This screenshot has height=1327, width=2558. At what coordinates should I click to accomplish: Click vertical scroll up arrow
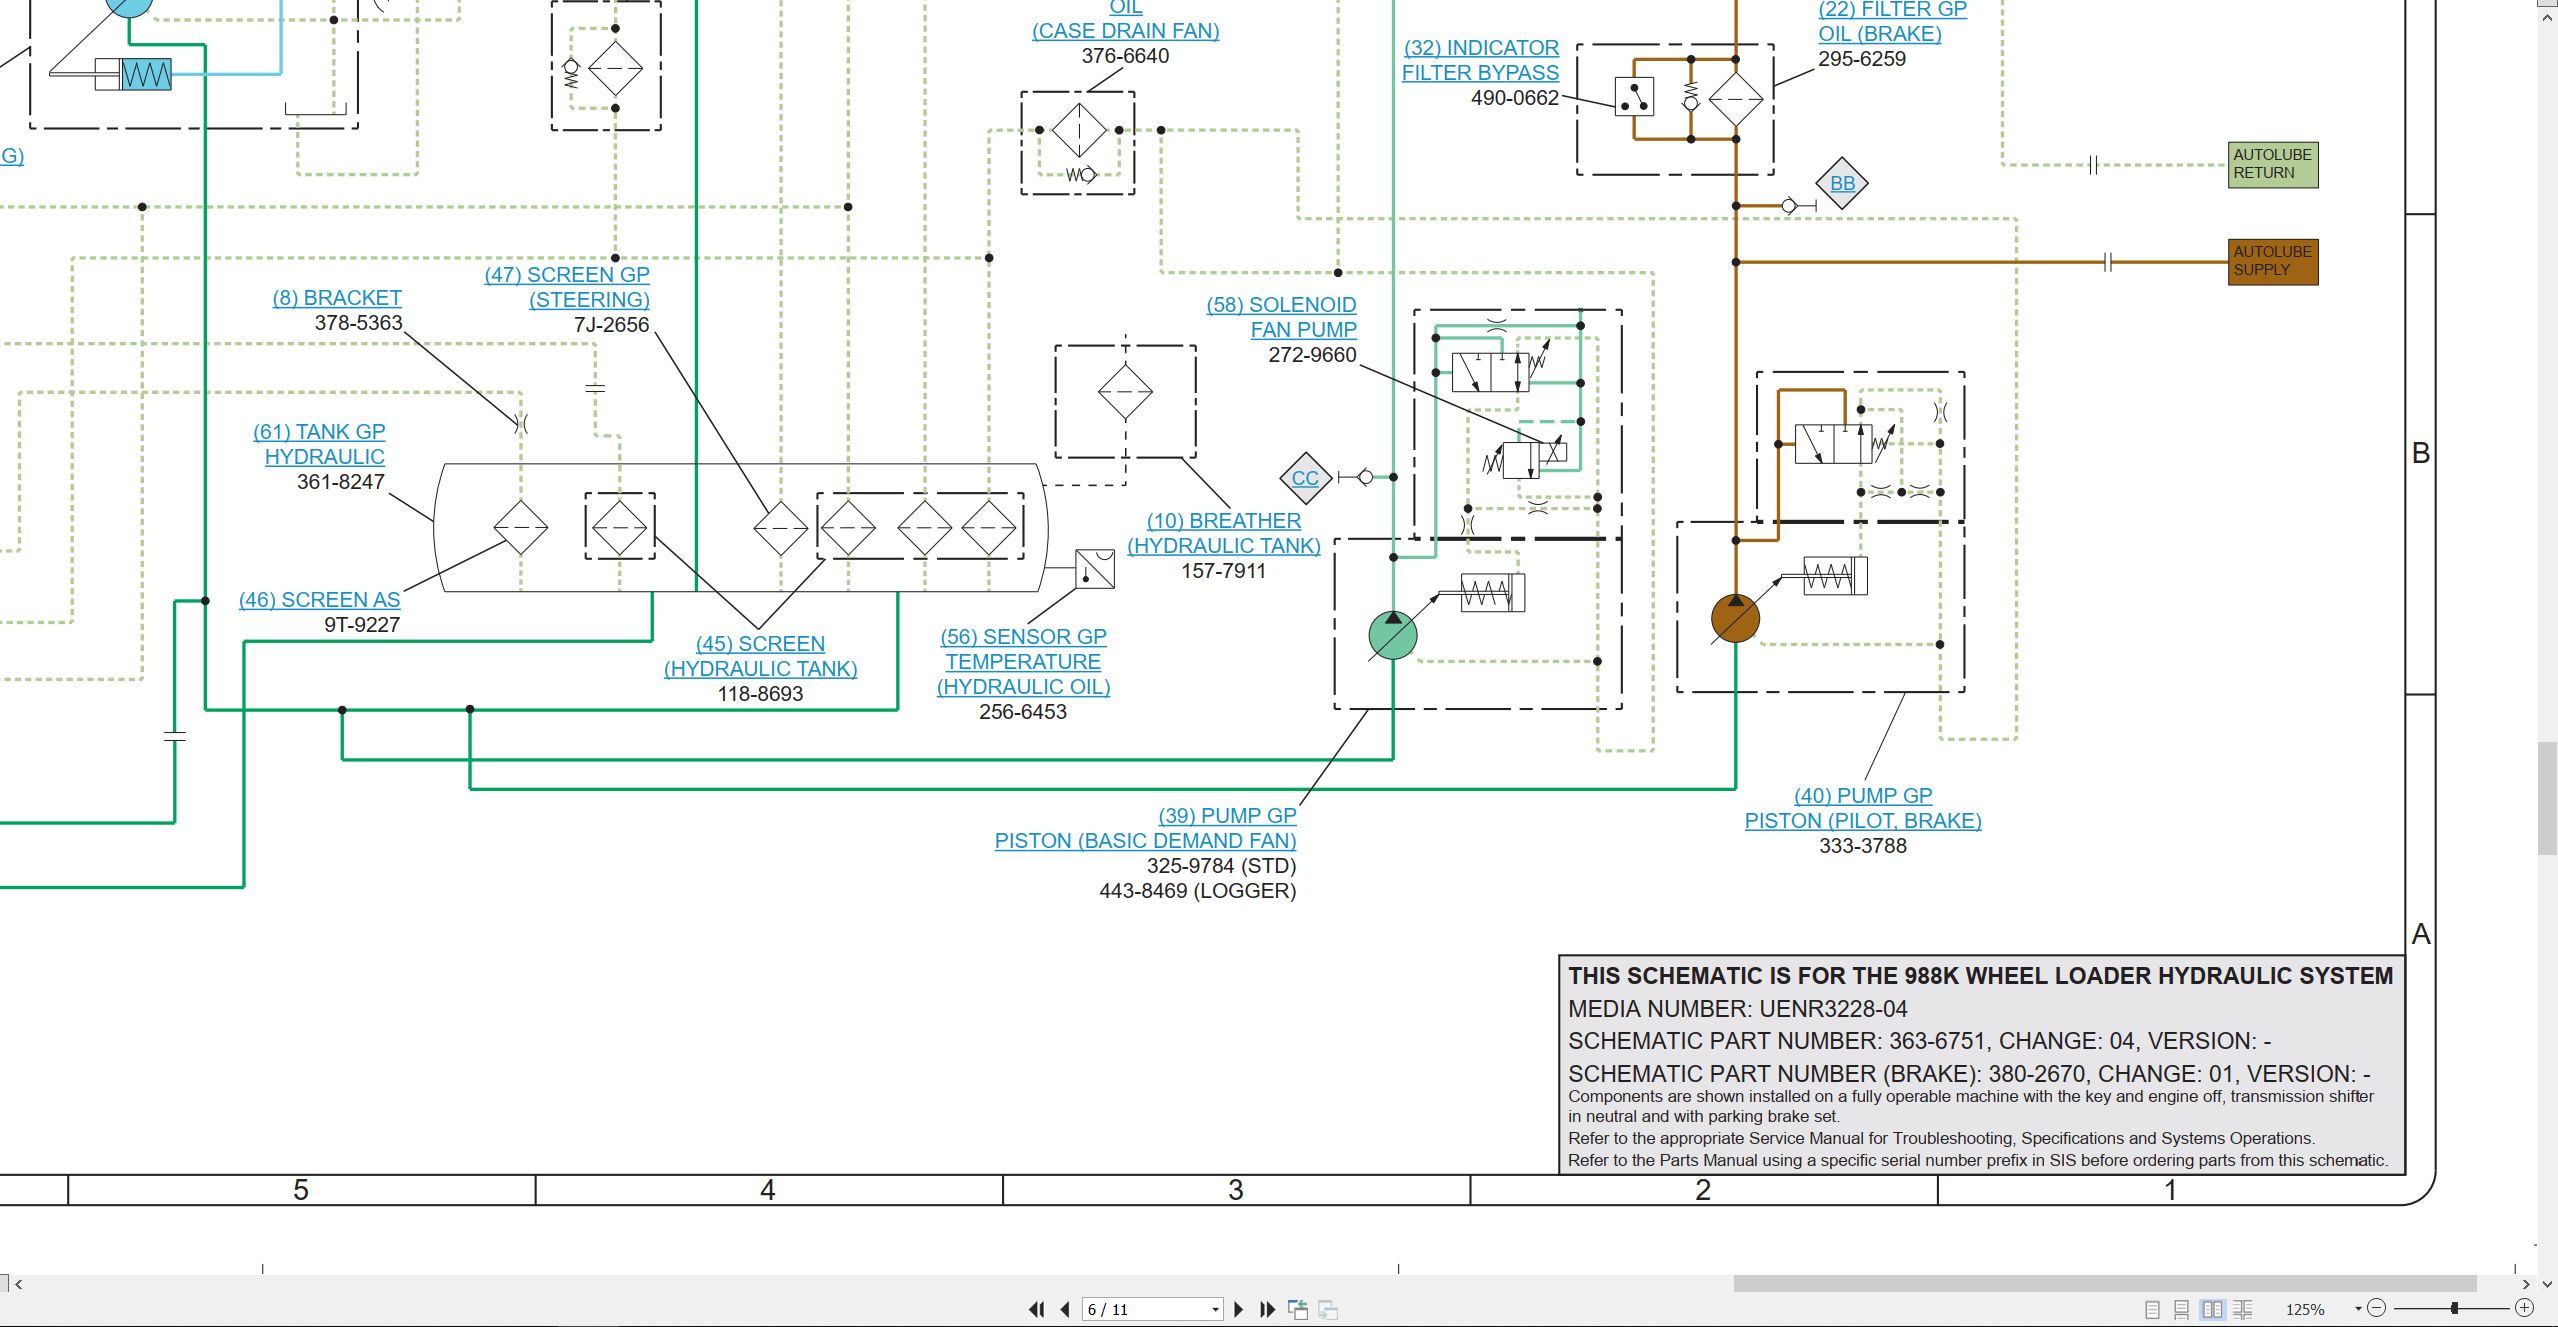click(x=2548, y=18)
